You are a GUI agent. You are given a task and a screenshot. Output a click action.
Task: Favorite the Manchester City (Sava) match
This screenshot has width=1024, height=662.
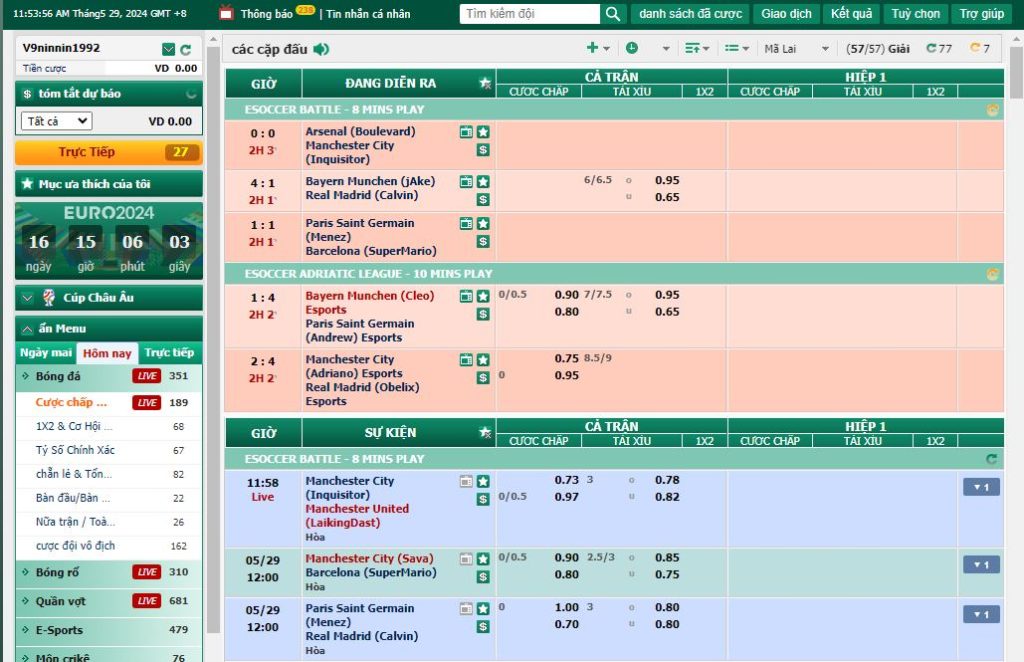(x=483, y=559)
